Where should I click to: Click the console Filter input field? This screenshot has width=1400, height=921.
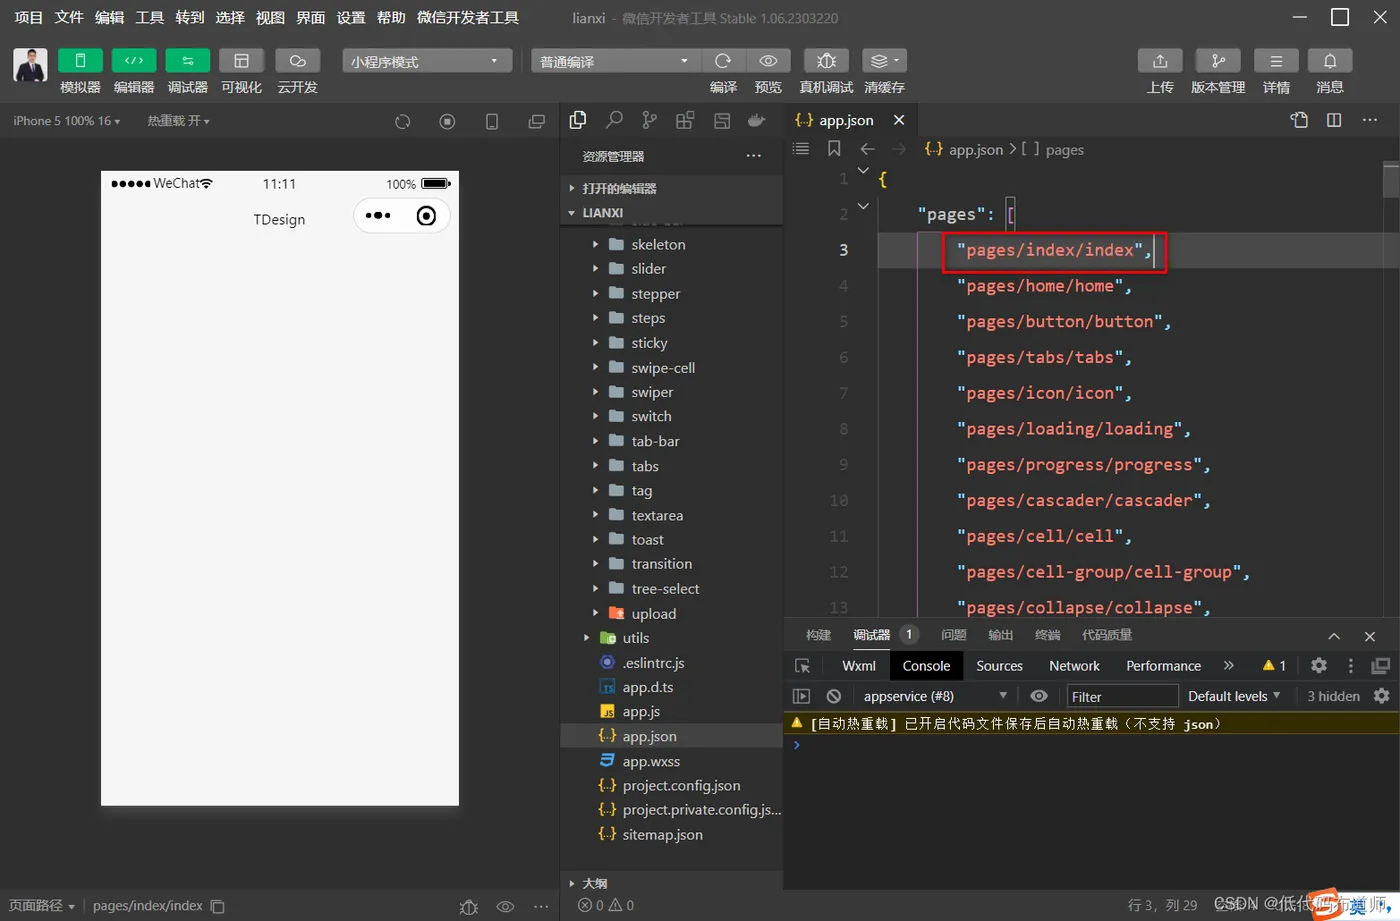tap(1121, 696)
